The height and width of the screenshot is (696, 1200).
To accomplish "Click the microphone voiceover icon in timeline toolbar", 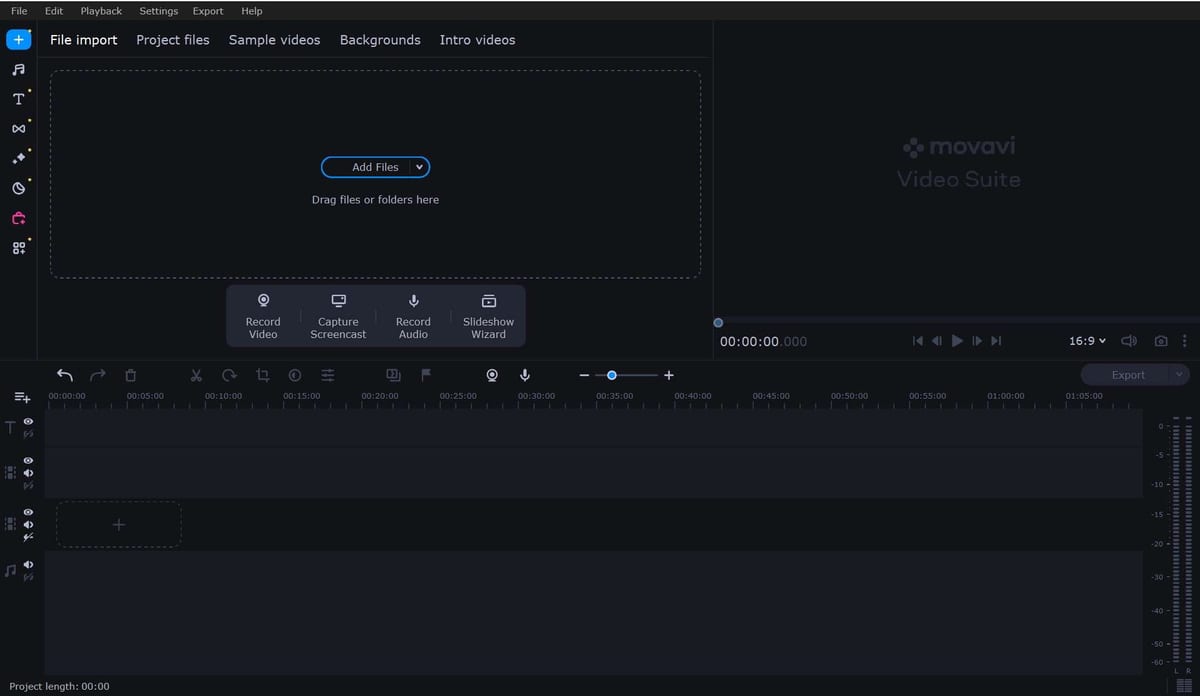I will [525, 375].
